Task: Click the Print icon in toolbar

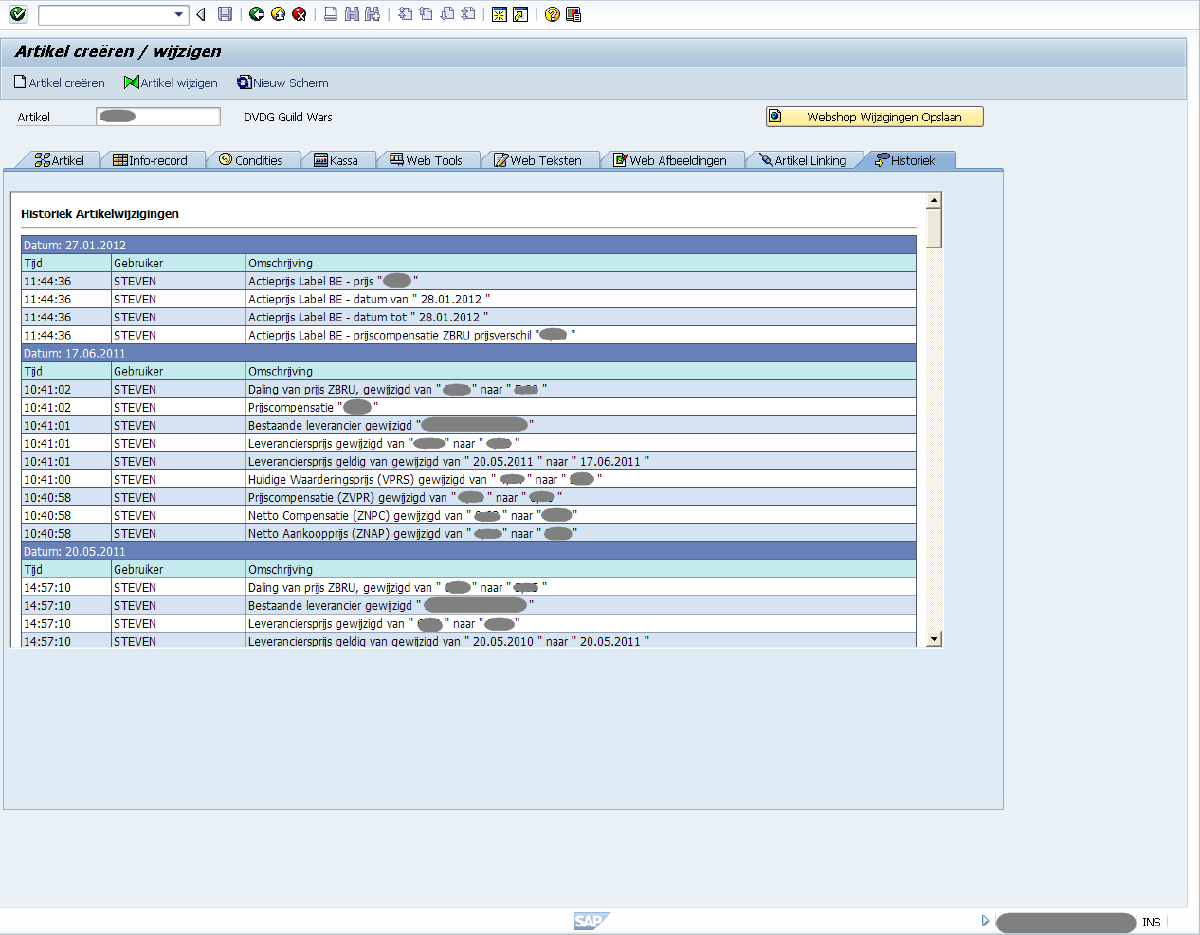Action: (x=330, y=14)
